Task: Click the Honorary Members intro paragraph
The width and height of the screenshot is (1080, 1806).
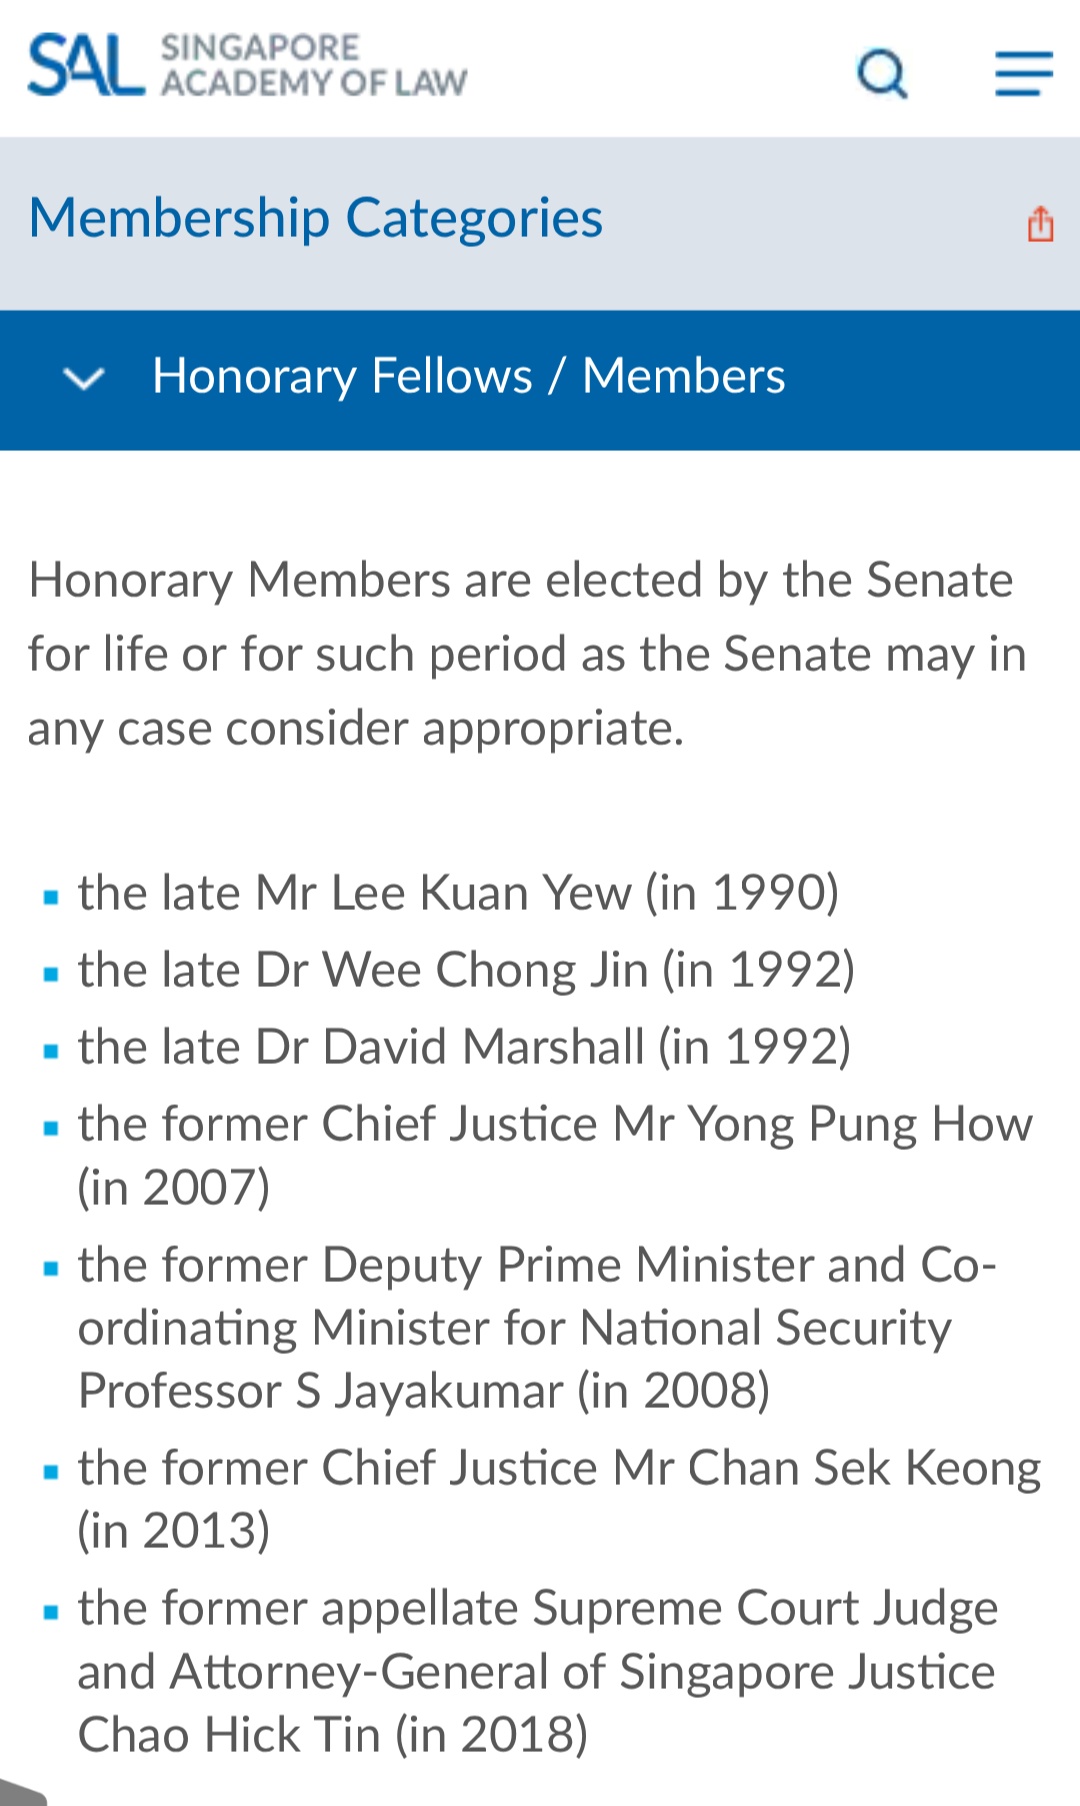Action: coord(527,654)
